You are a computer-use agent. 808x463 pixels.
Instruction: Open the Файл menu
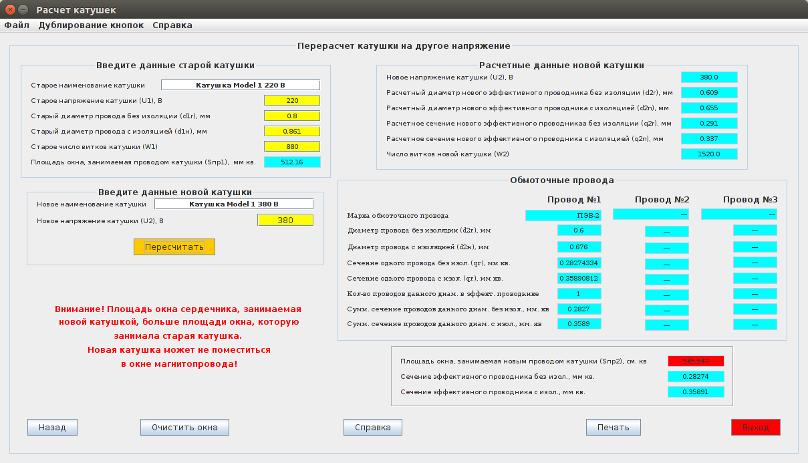tap(16, 23)
